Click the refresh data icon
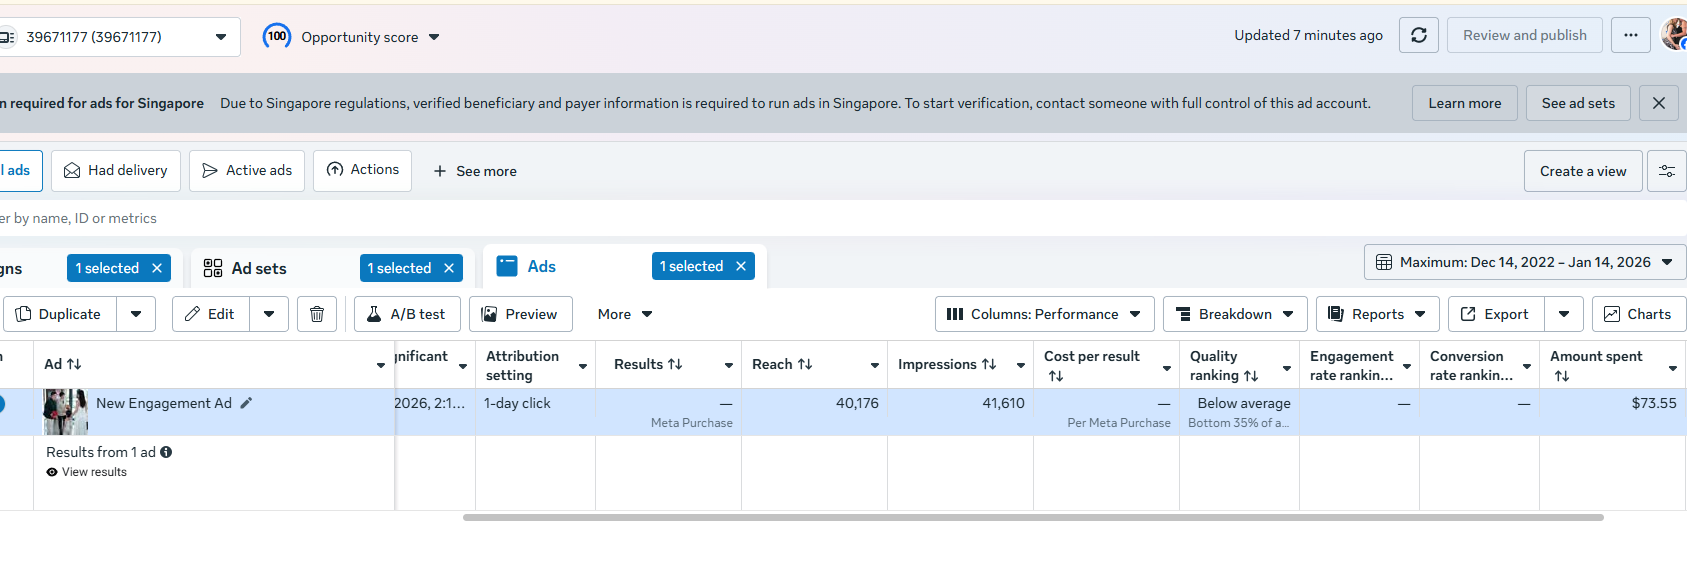The width and height of the screenshot is (1687, 562). coord(1418,36)
